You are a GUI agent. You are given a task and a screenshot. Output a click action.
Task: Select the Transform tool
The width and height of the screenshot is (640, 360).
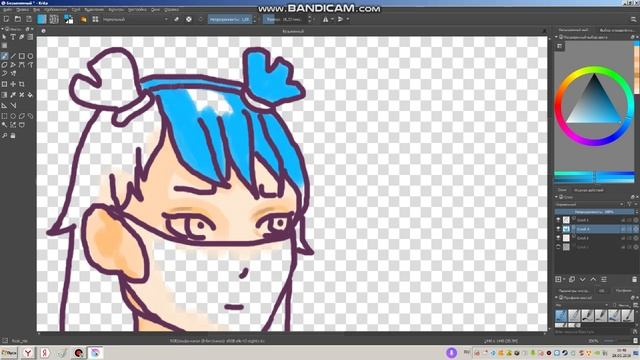pos(4,84)
